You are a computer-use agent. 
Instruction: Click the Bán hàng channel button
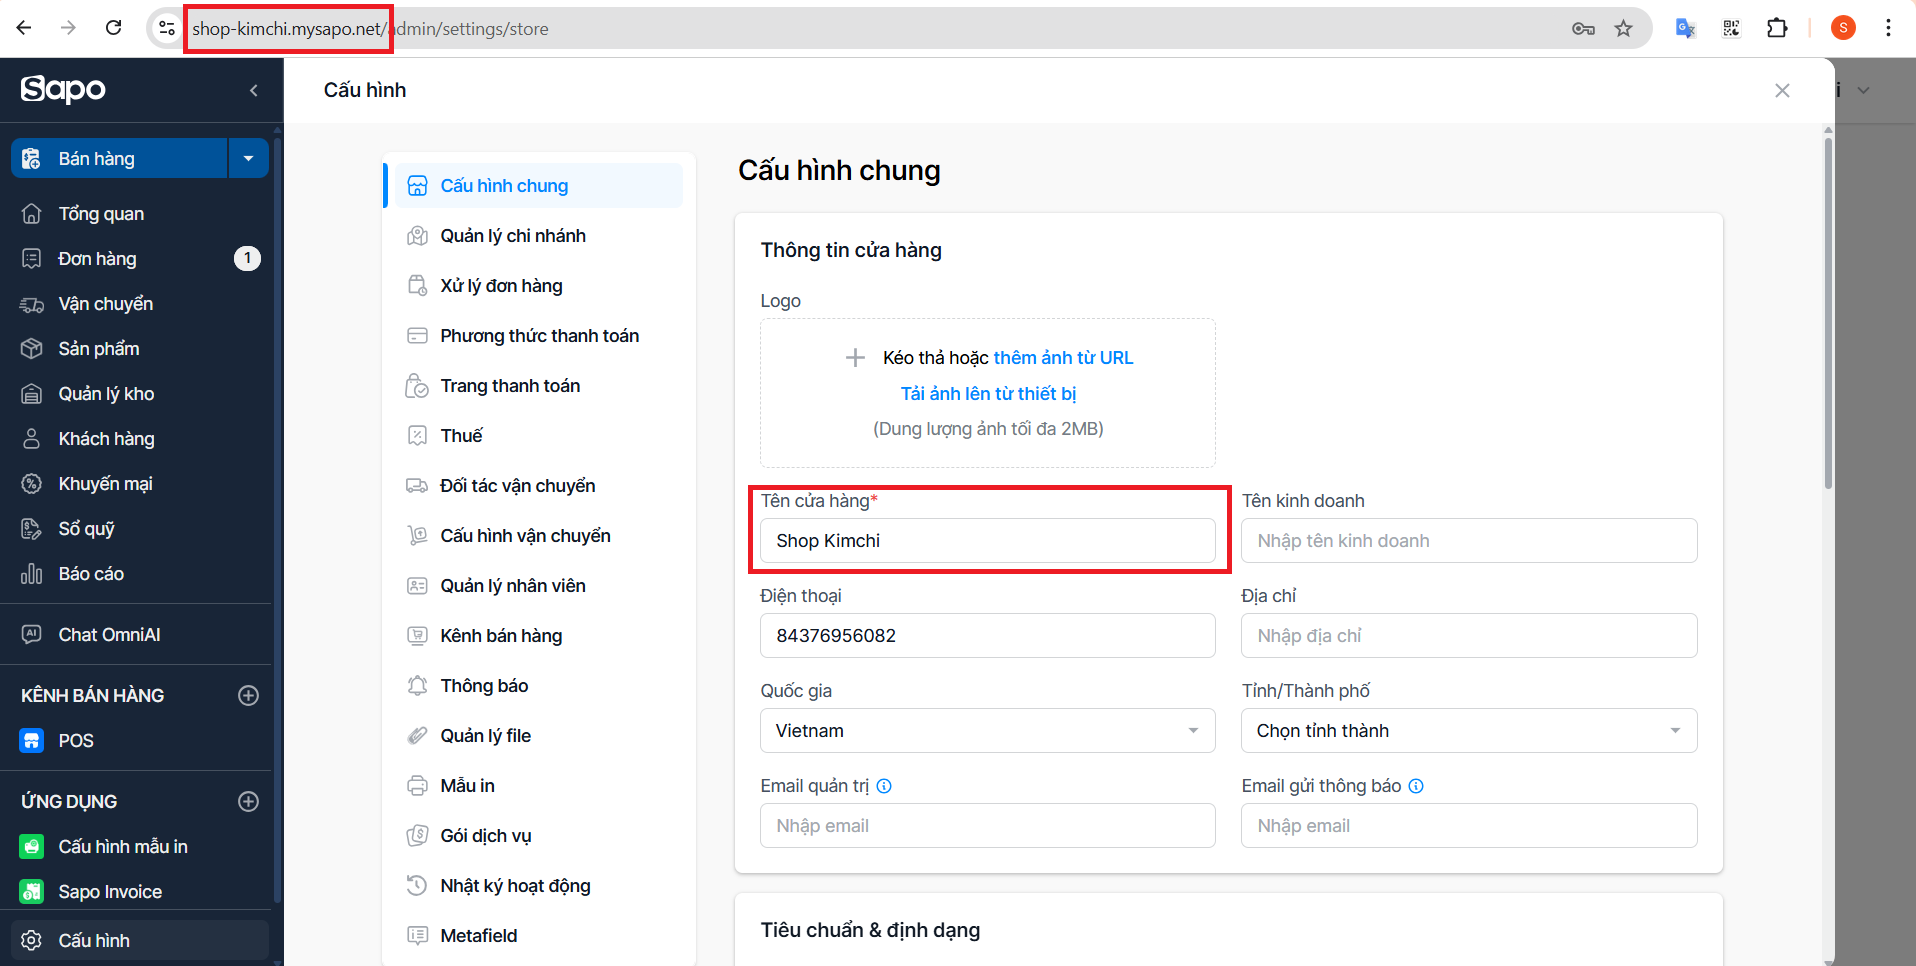pos(120,158)
